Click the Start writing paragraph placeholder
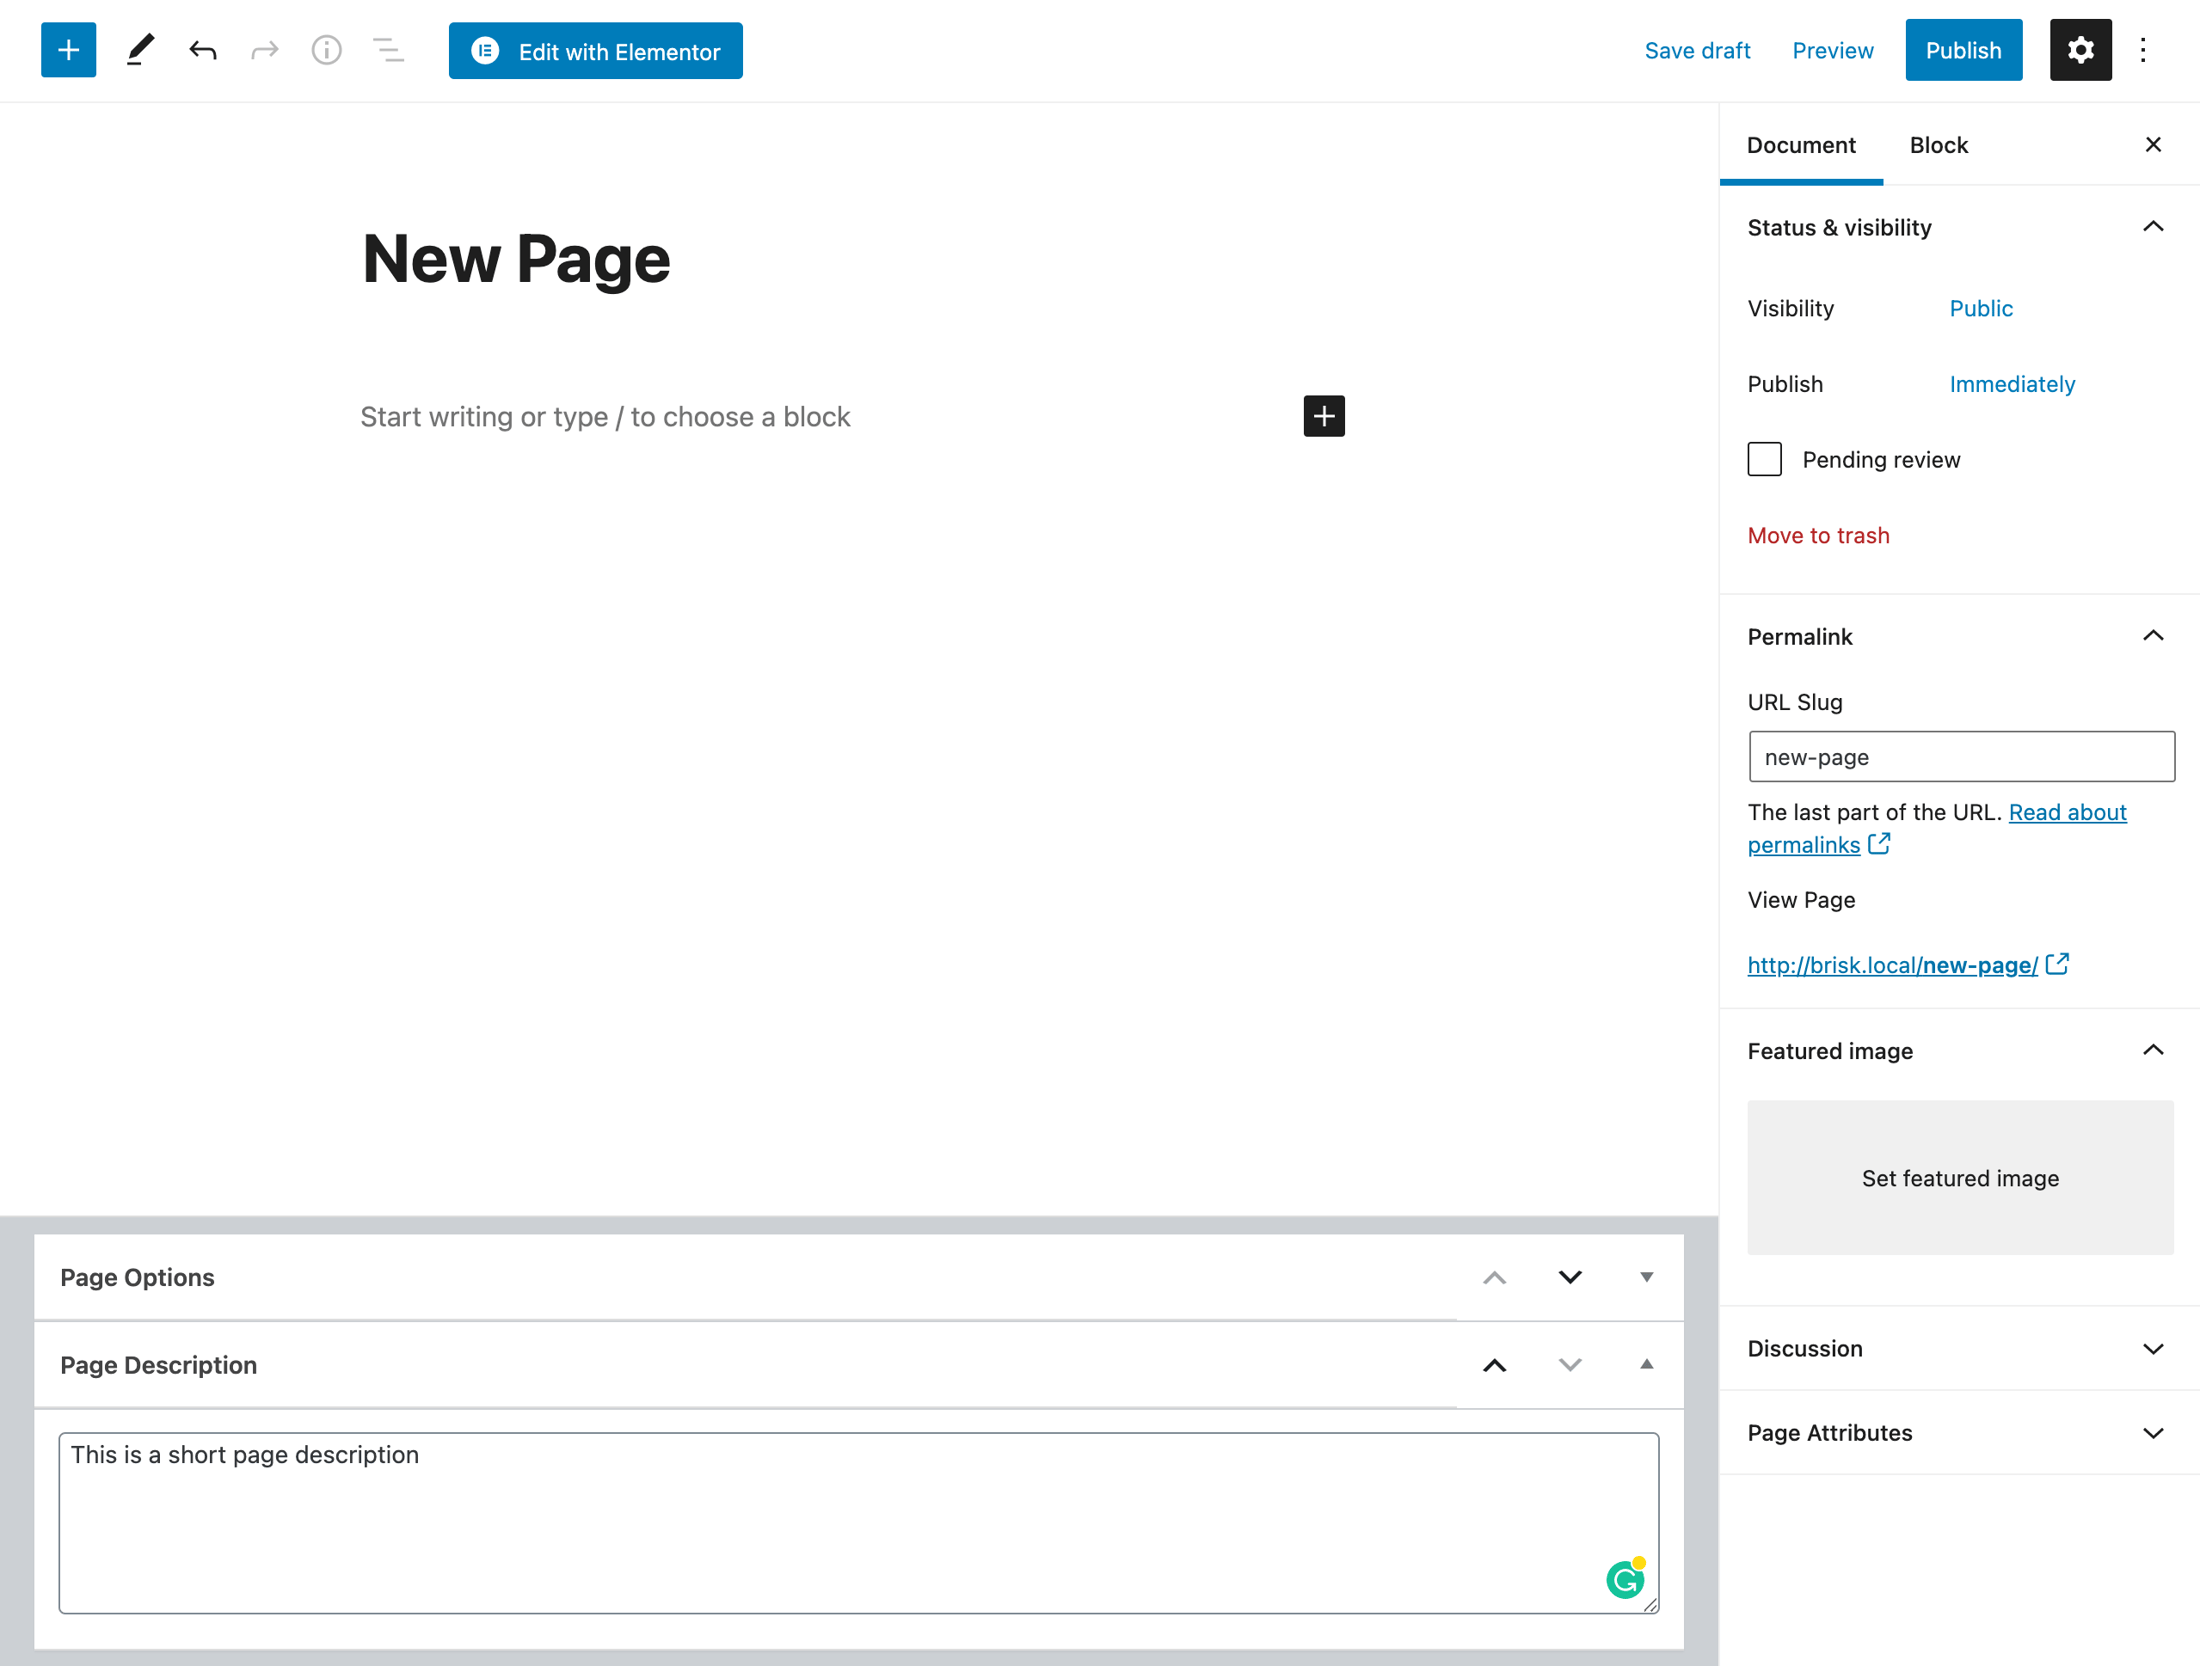 (x=605, y=416)
